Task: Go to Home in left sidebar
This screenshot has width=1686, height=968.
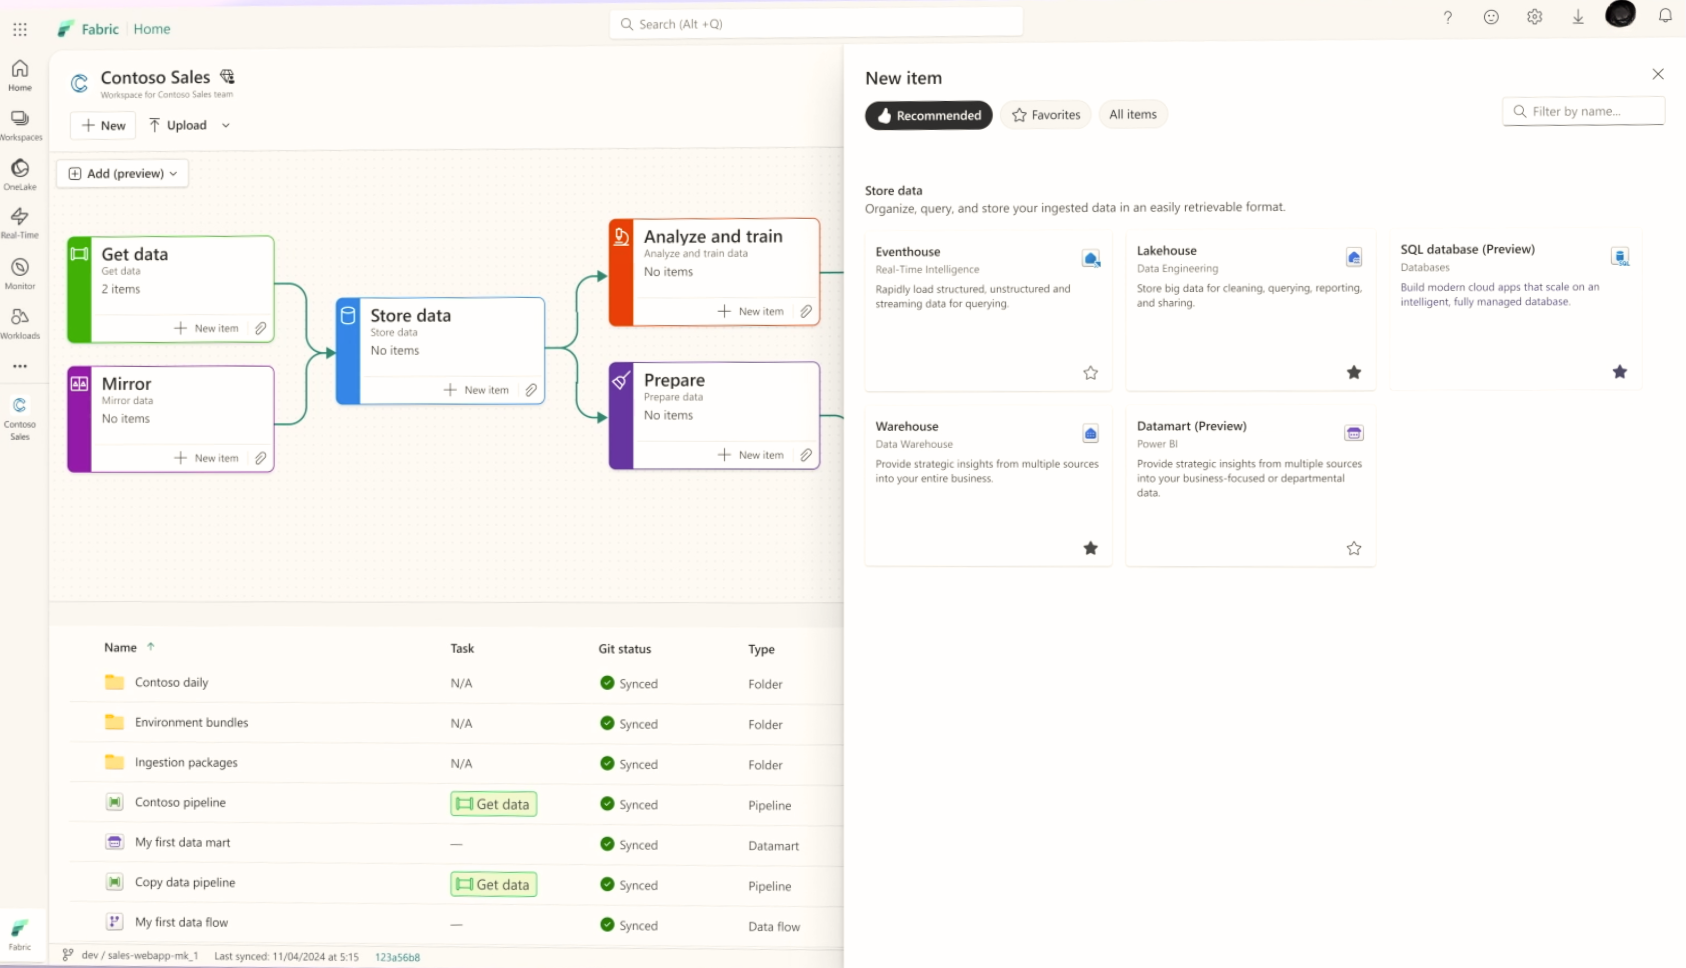Action: click(20, 75)
